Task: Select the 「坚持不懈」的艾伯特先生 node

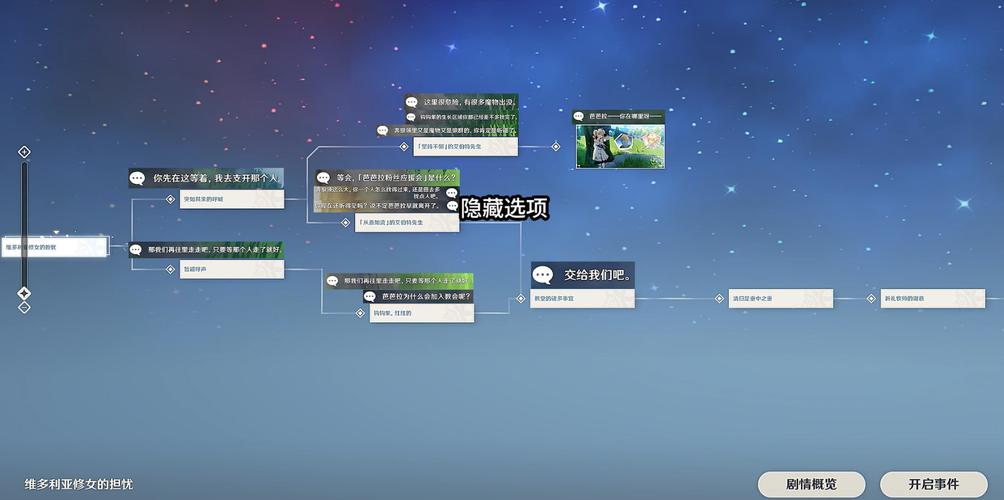Action: [x=465, y=146]
